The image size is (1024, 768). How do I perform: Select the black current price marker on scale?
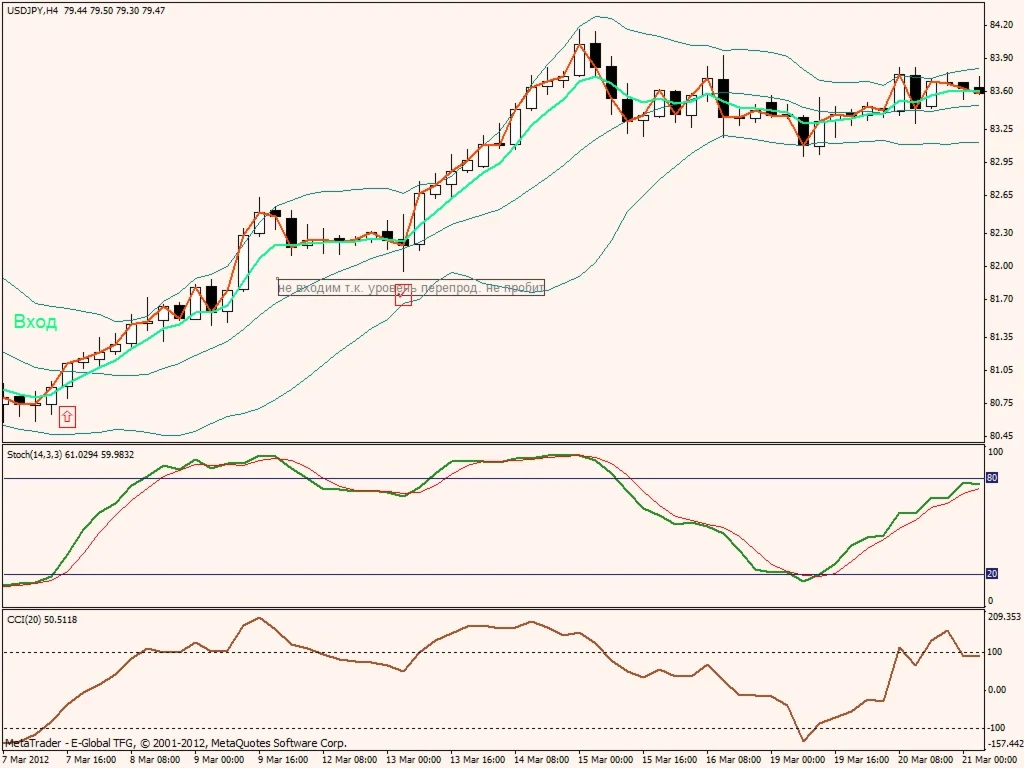coord(981,90)
